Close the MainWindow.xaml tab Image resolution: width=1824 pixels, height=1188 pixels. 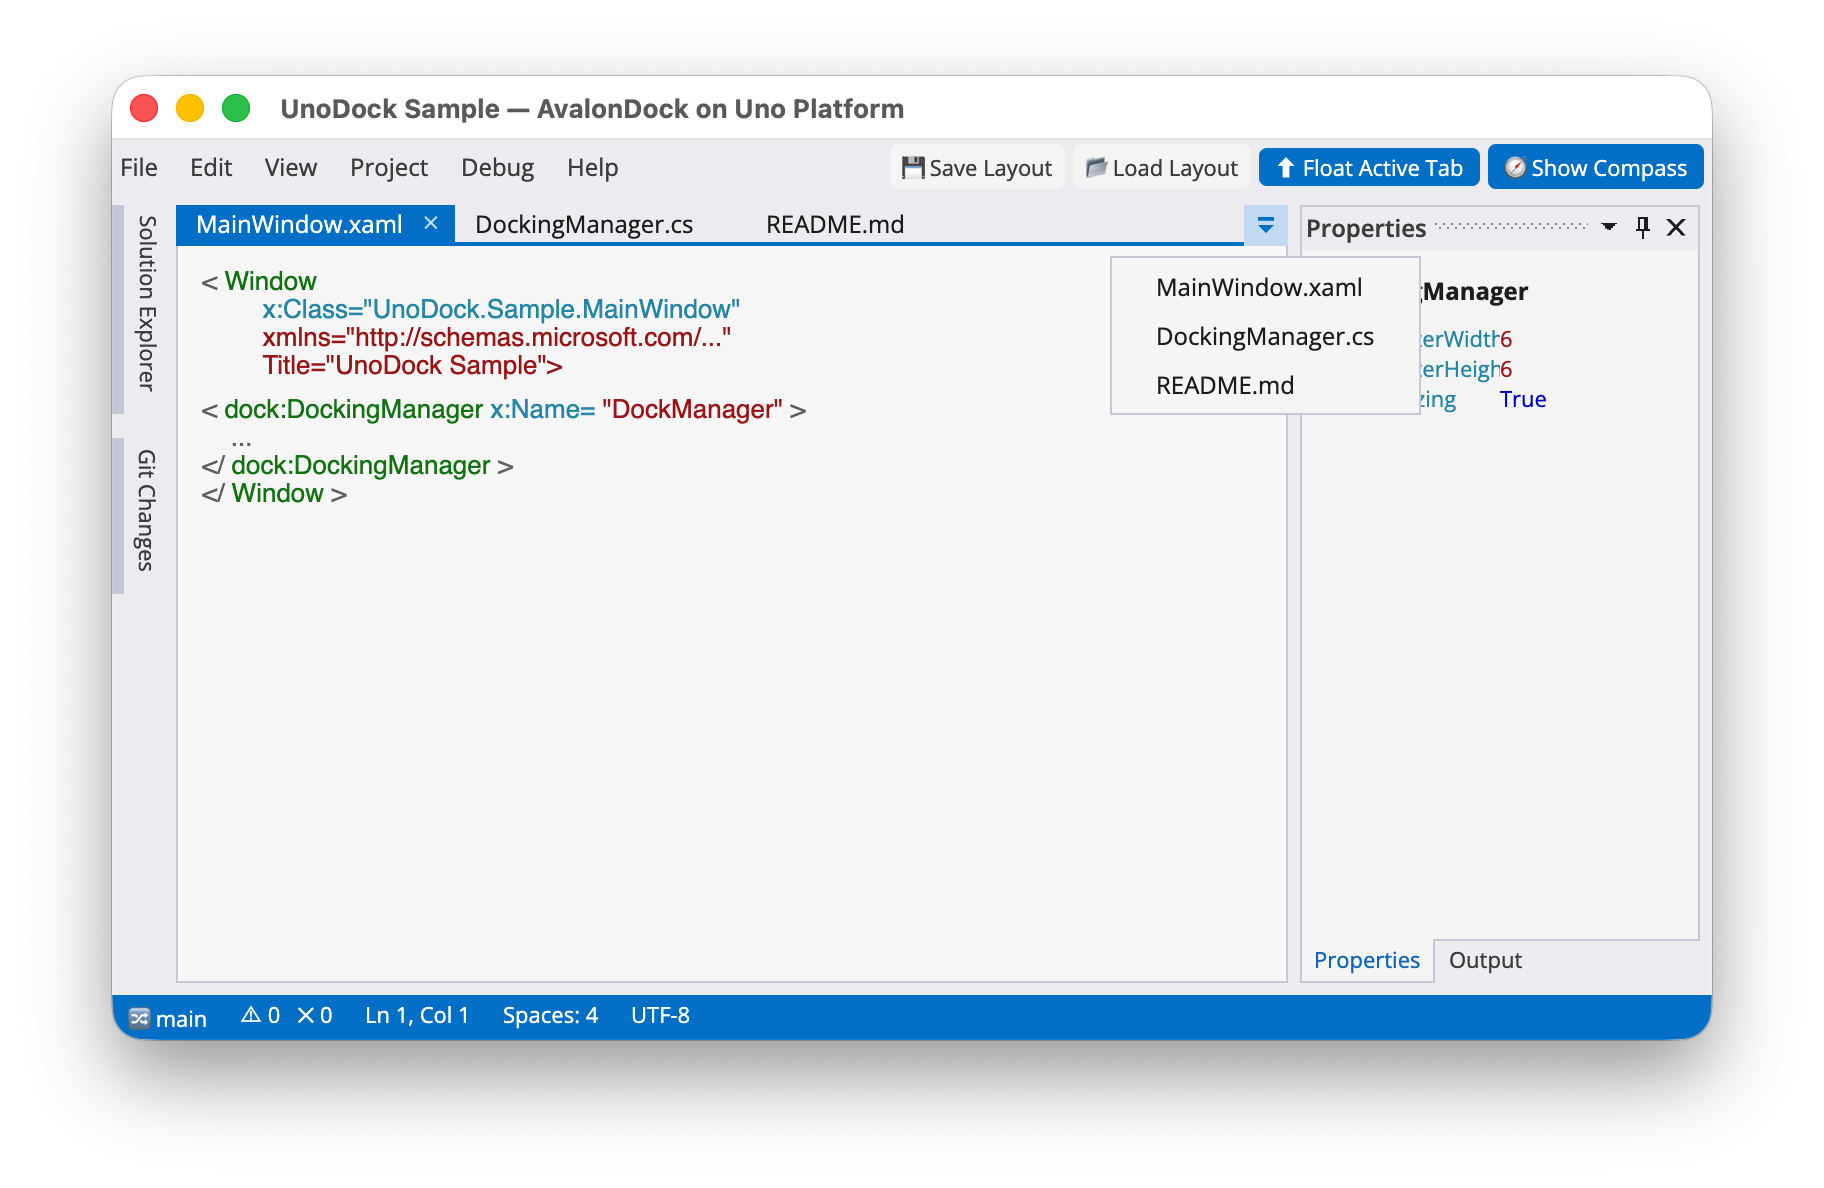(x=431, y=223)
